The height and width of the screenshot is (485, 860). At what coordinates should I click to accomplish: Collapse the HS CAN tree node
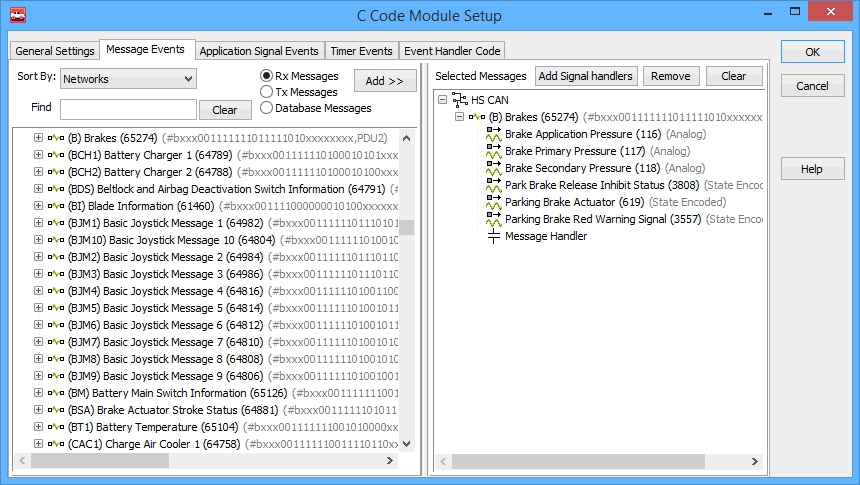coord(443,100)
